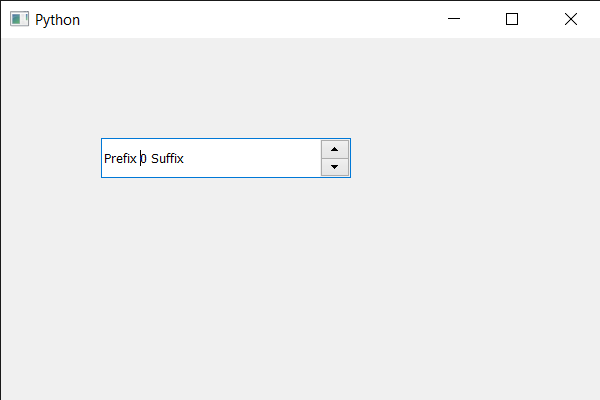Click gray background left of the spin box
The image size is (600, 400).
pos(50,158)
